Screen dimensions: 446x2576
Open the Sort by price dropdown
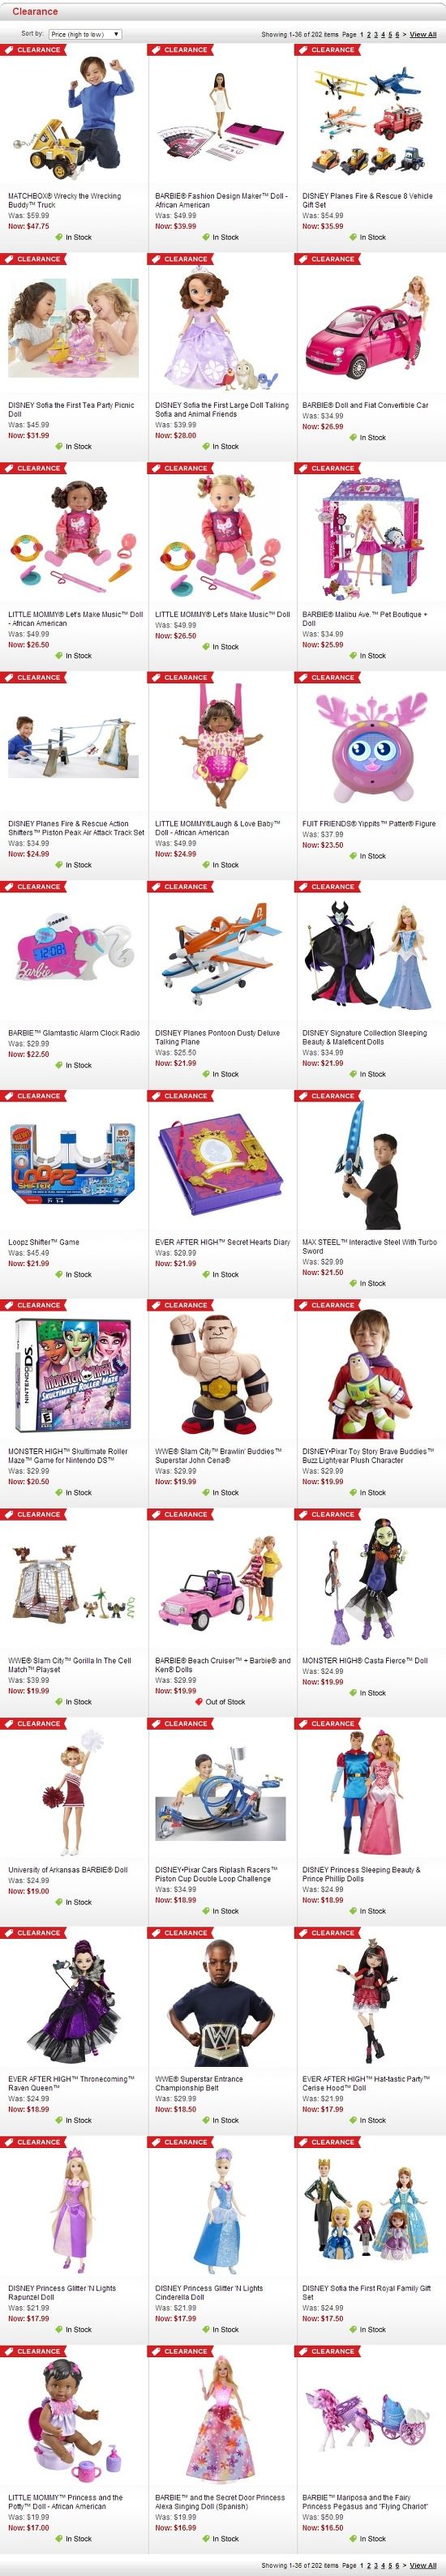[x=85, y=34]
